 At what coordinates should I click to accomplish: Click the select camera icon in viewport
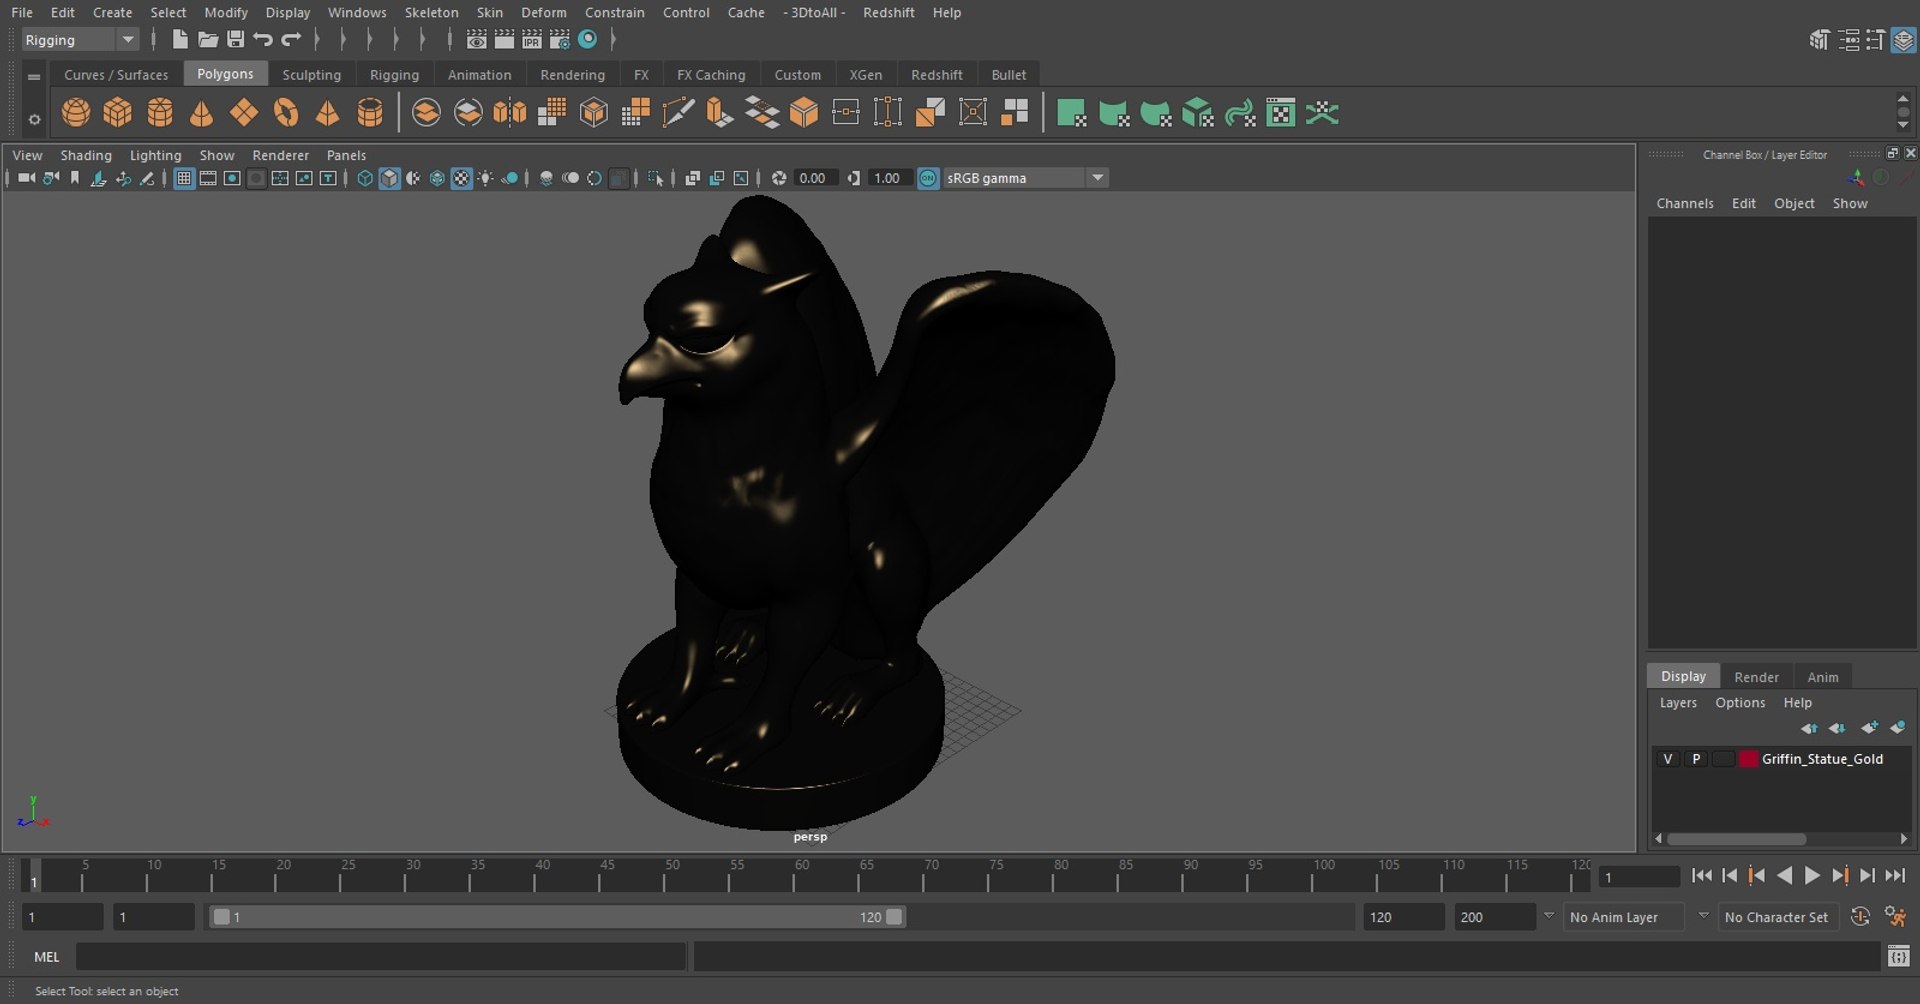[x=27, y=178]
